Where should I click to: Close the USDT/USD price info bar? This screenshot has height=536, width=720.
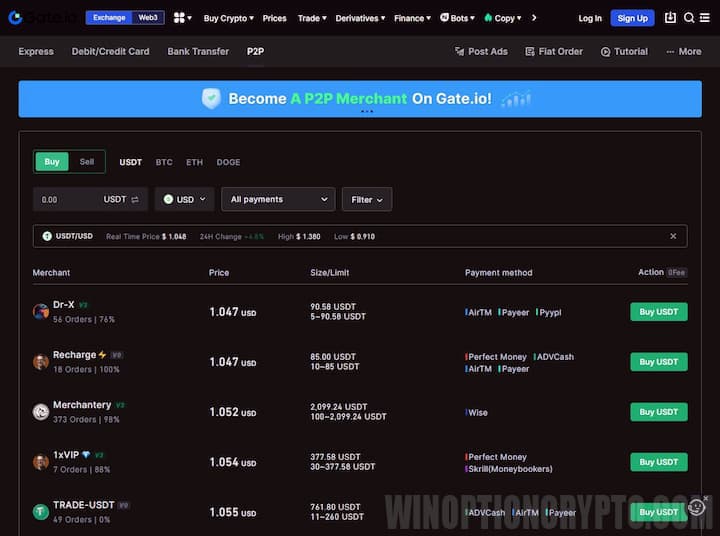(x=673, y=236)
